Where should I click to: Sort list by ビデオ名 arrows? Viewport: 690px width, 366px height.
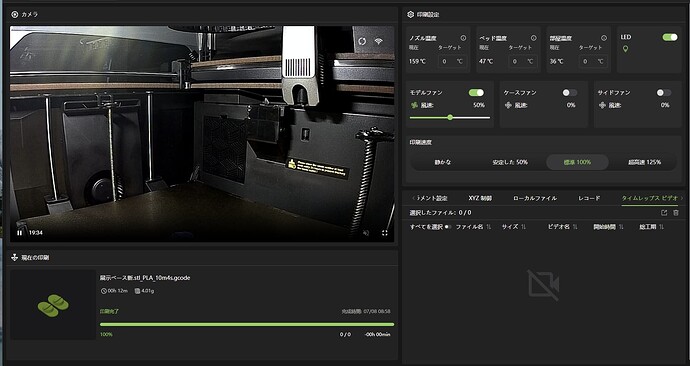575,227
